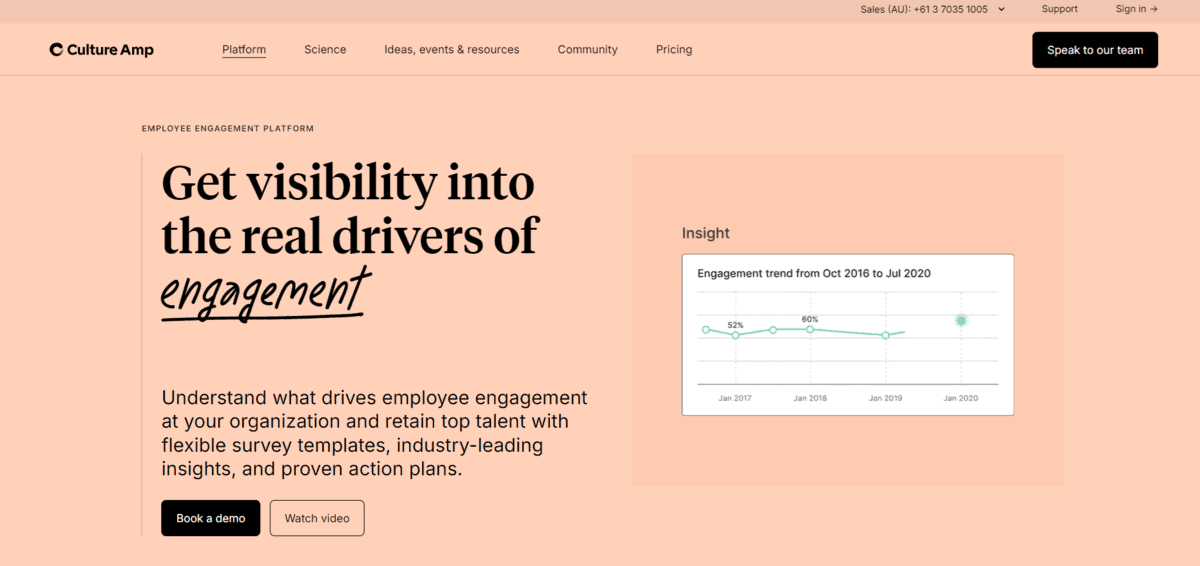
Task: Open the Support link
Action: (x=1059, y=9)
